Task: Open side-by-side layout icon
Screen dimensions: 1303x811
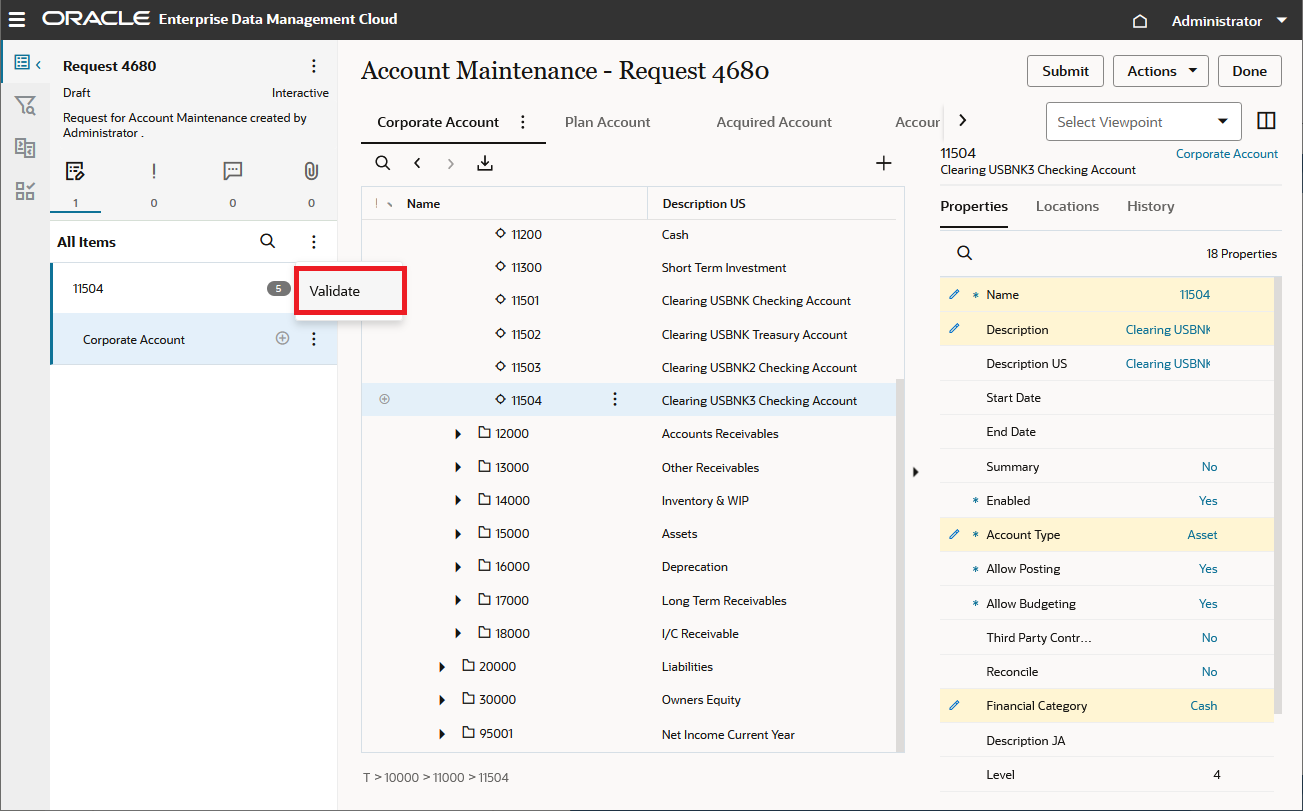Action: click(x=1266, y=121)
